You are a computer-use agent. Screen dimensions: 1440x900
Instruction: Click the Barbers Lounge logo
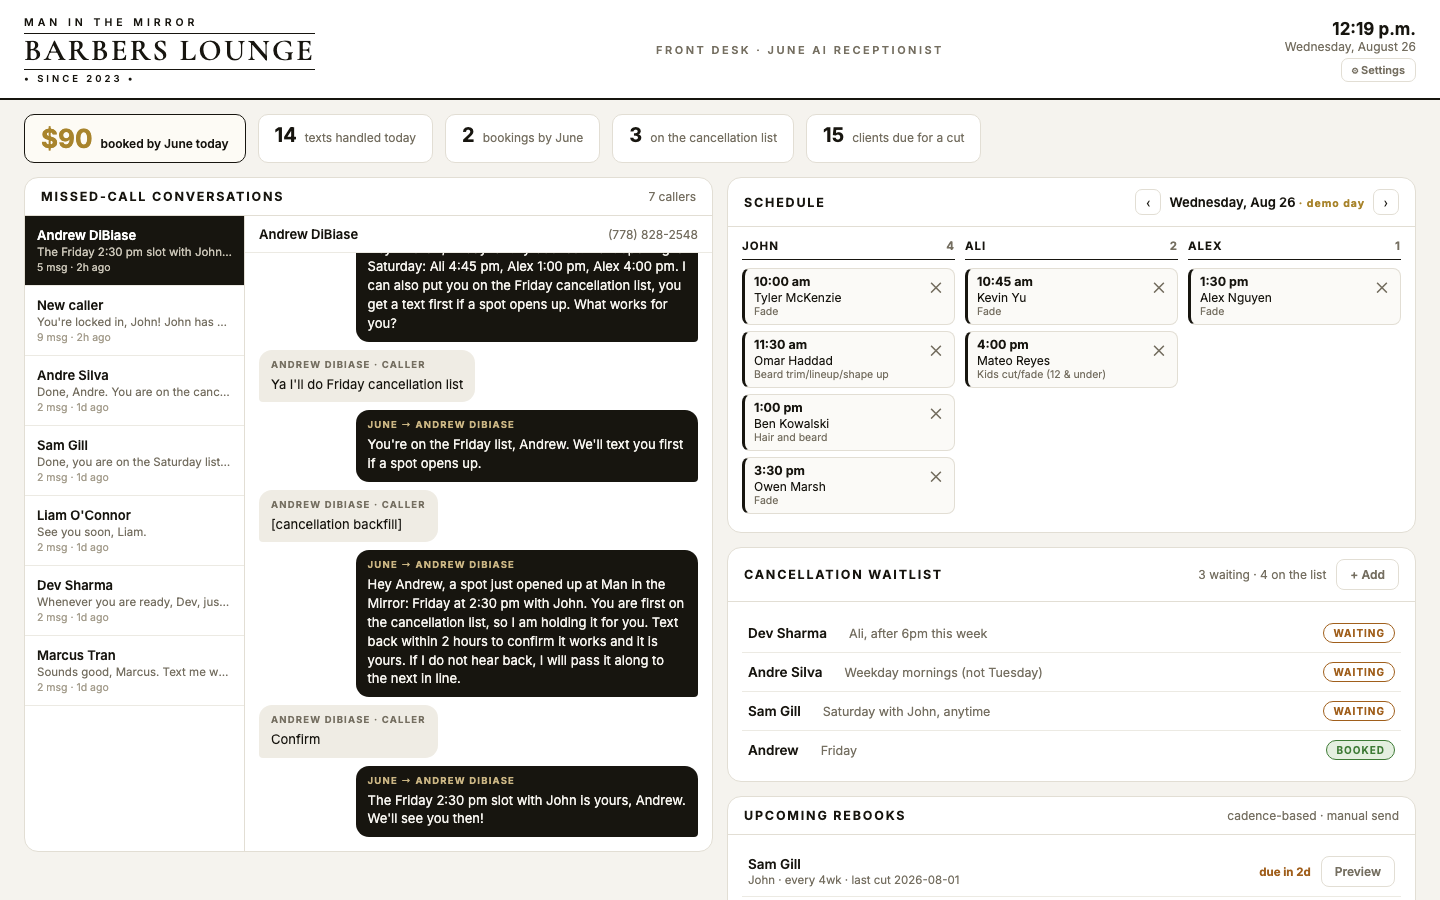169,50
